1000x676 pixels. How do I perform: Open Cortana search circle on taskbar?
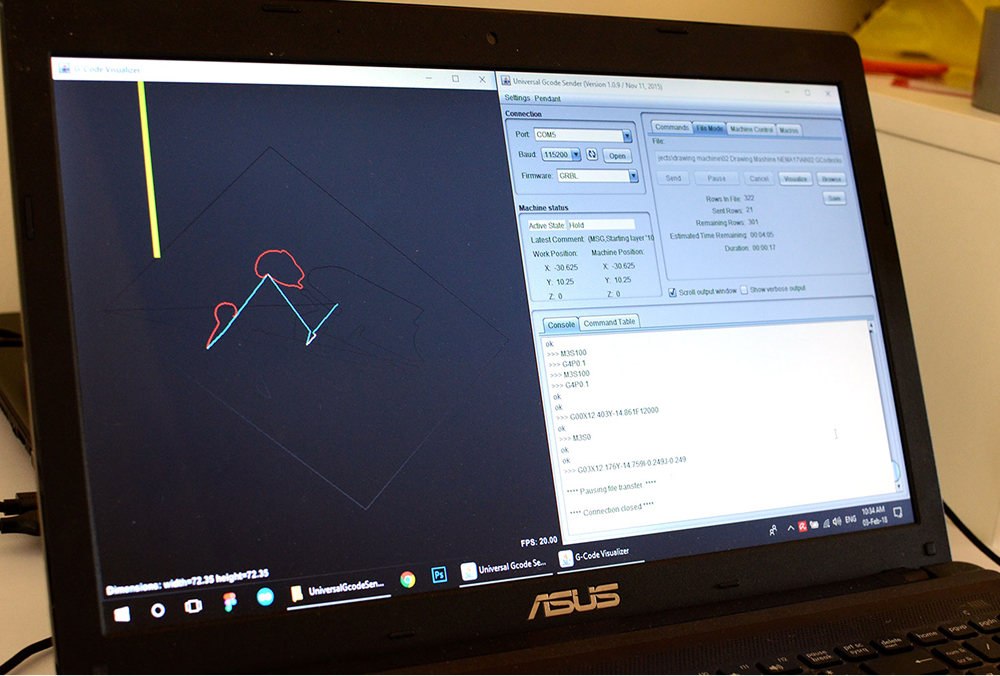[158, 610]
